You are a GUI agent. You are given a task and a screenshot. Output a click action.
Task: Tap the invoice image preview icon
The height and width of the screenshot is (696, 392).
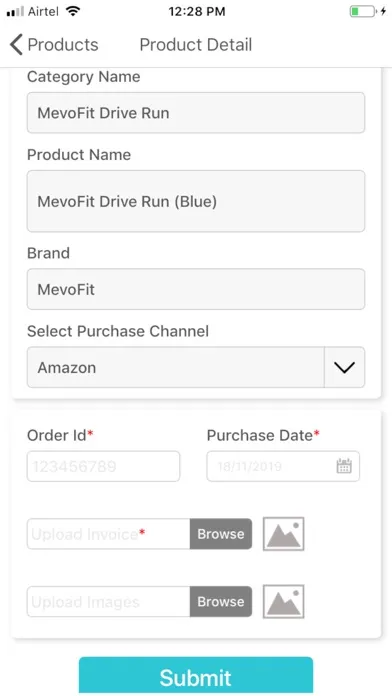tap(283, 534)
